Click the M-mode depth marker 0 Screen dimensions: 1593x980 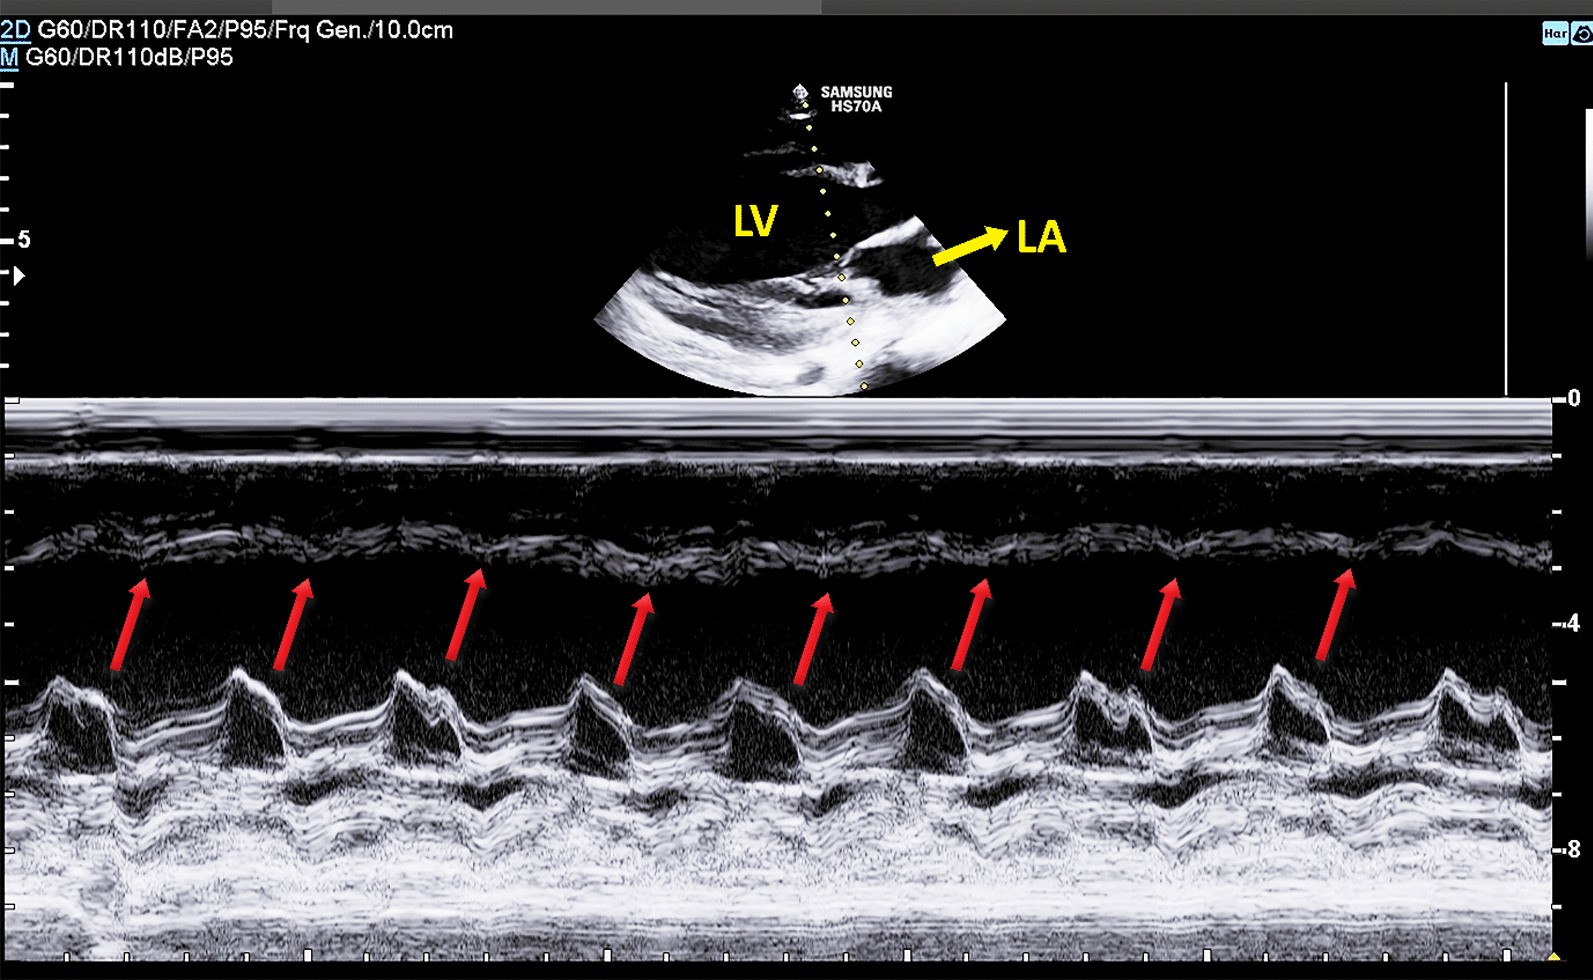click(1574, 399)
